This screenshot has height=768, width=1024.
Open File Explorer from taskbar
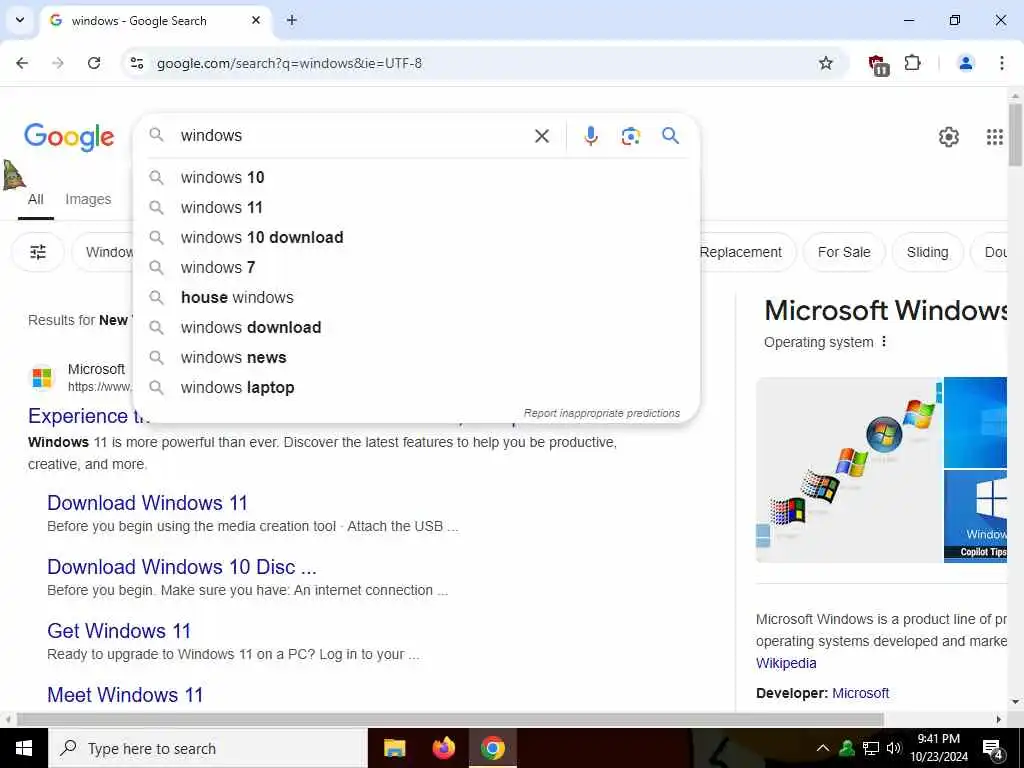point(394,748)
